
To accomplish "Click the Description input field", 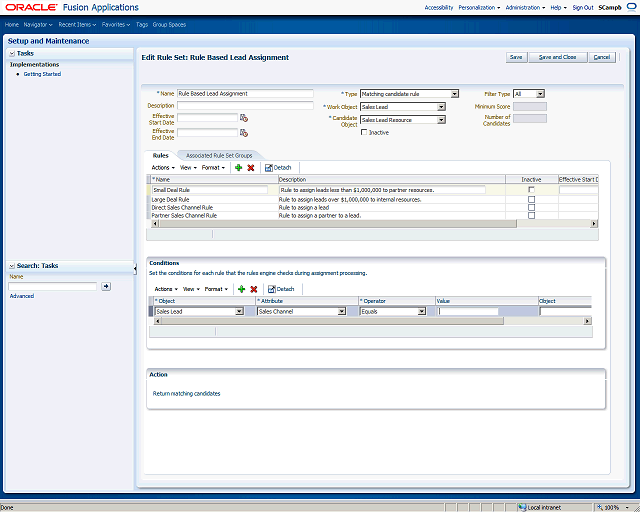I will tap(245, 105).
